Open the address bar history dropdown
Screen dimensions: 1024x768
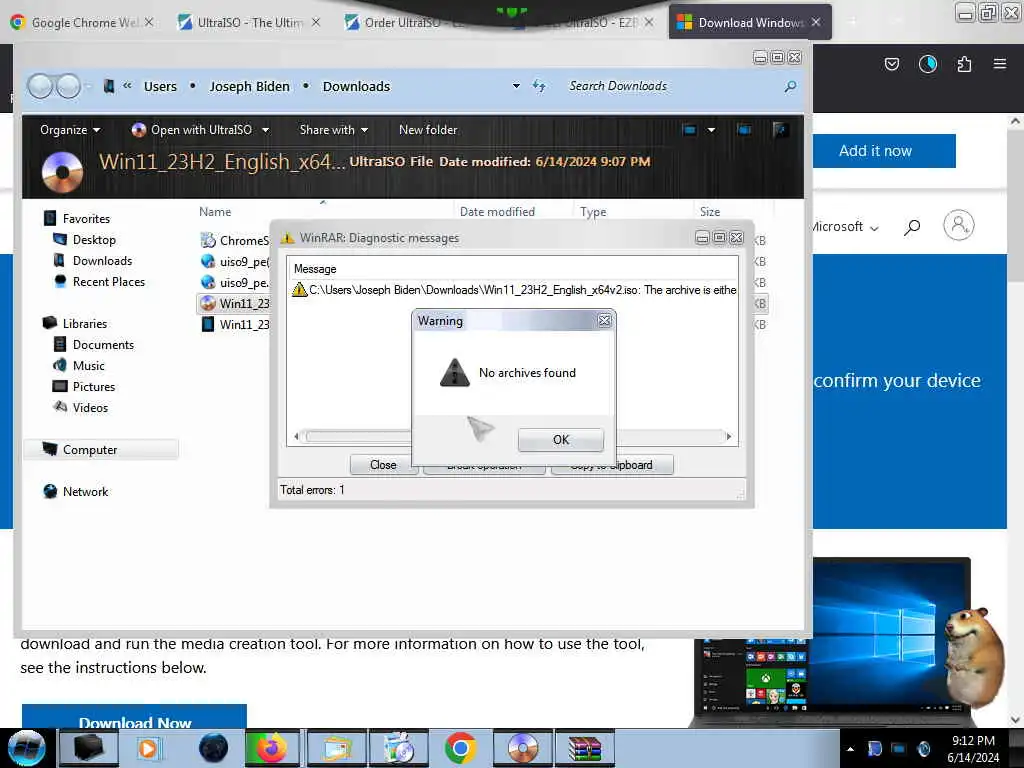(x=516, y=86)
